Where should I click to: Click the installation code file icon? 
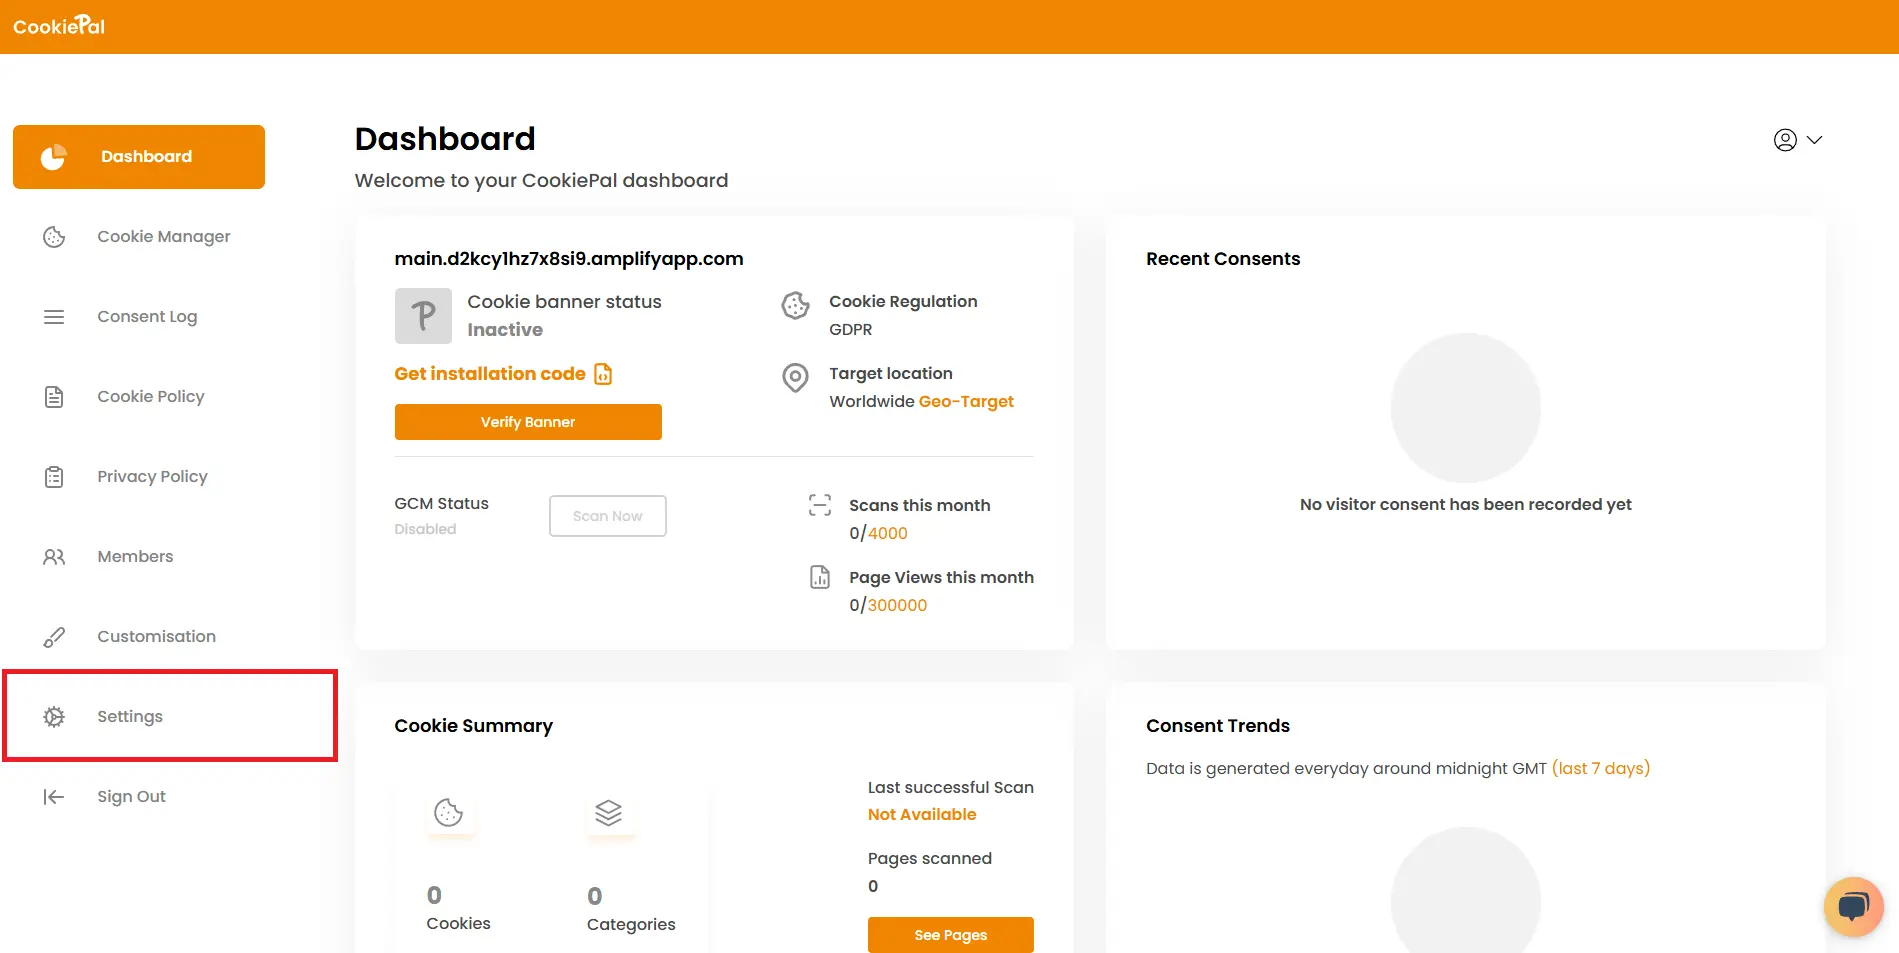tap(603, 374)
